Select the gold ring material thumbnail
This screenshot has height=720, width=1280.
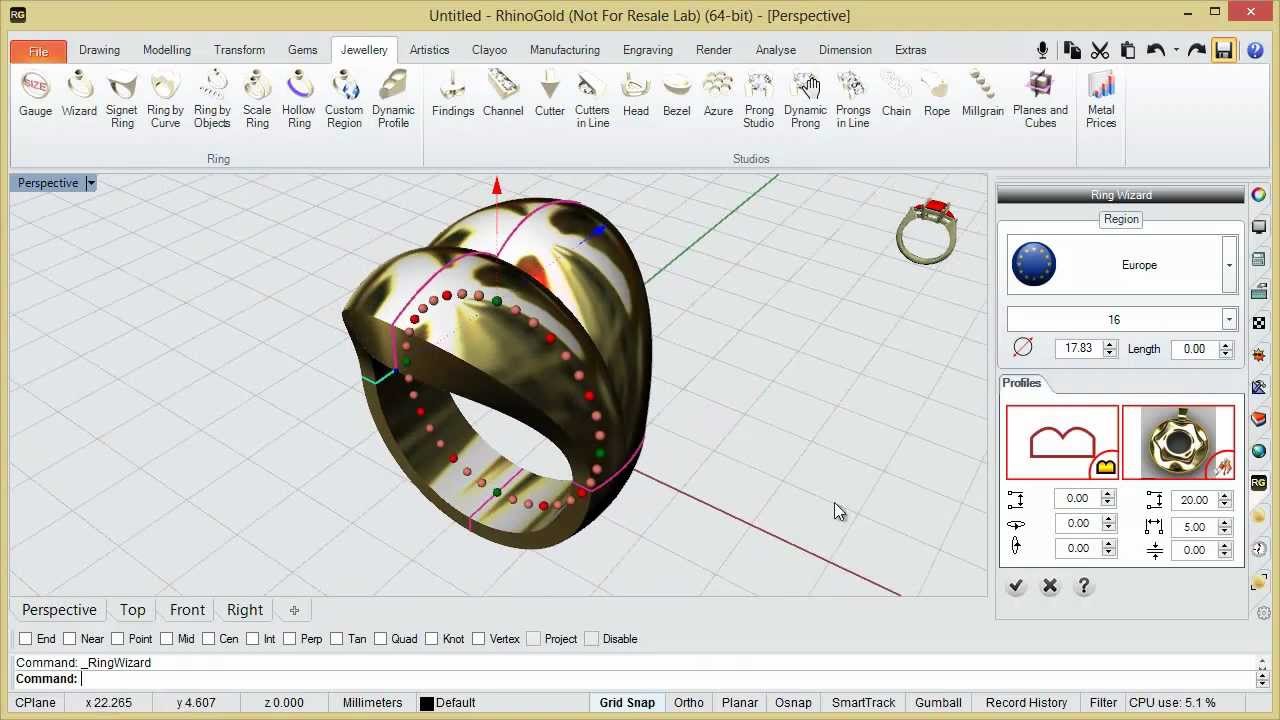coord(1178,443)
